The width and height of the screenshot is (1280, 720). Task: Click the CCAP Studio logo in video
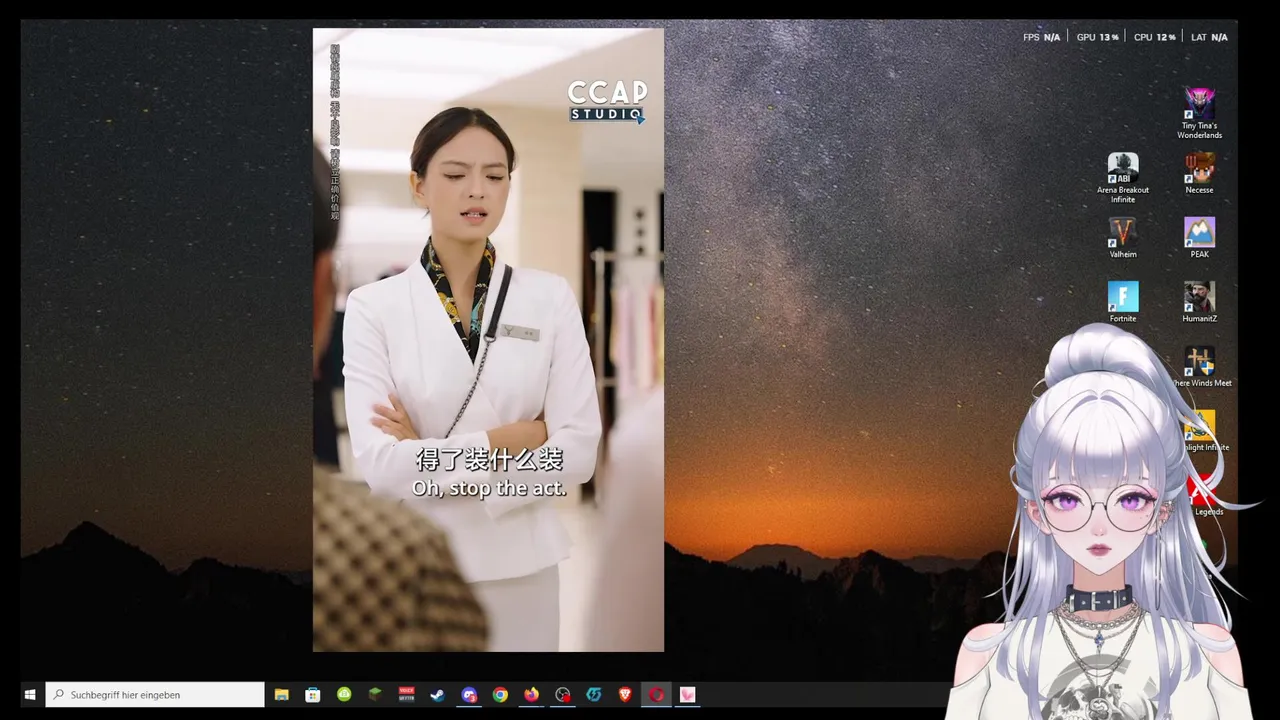tap(607, 101)
